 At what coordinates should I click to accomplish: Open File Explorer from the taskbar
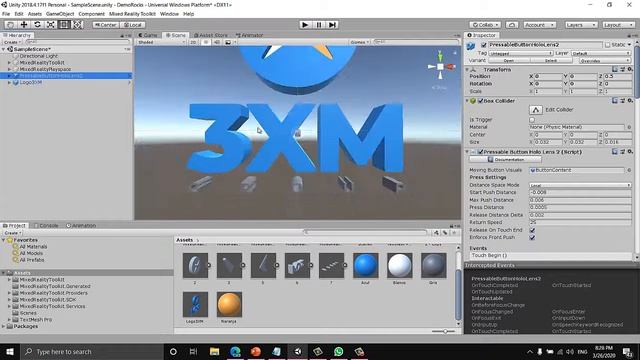click(x=214, y=351)
